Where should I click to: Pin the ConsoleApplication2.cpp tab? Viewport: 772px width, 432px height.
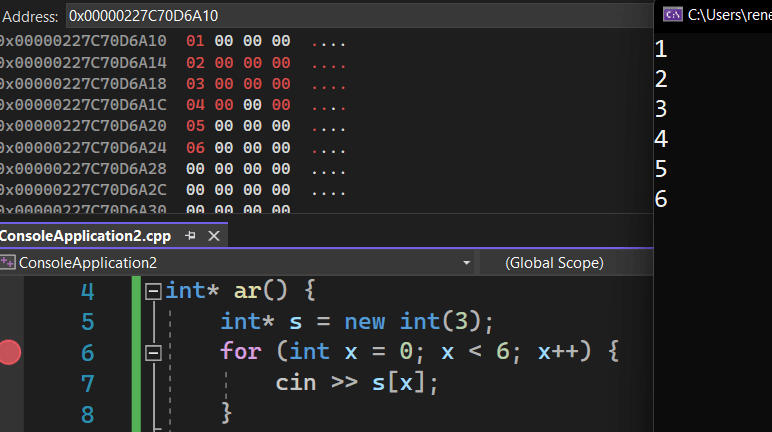pos(190,236)
